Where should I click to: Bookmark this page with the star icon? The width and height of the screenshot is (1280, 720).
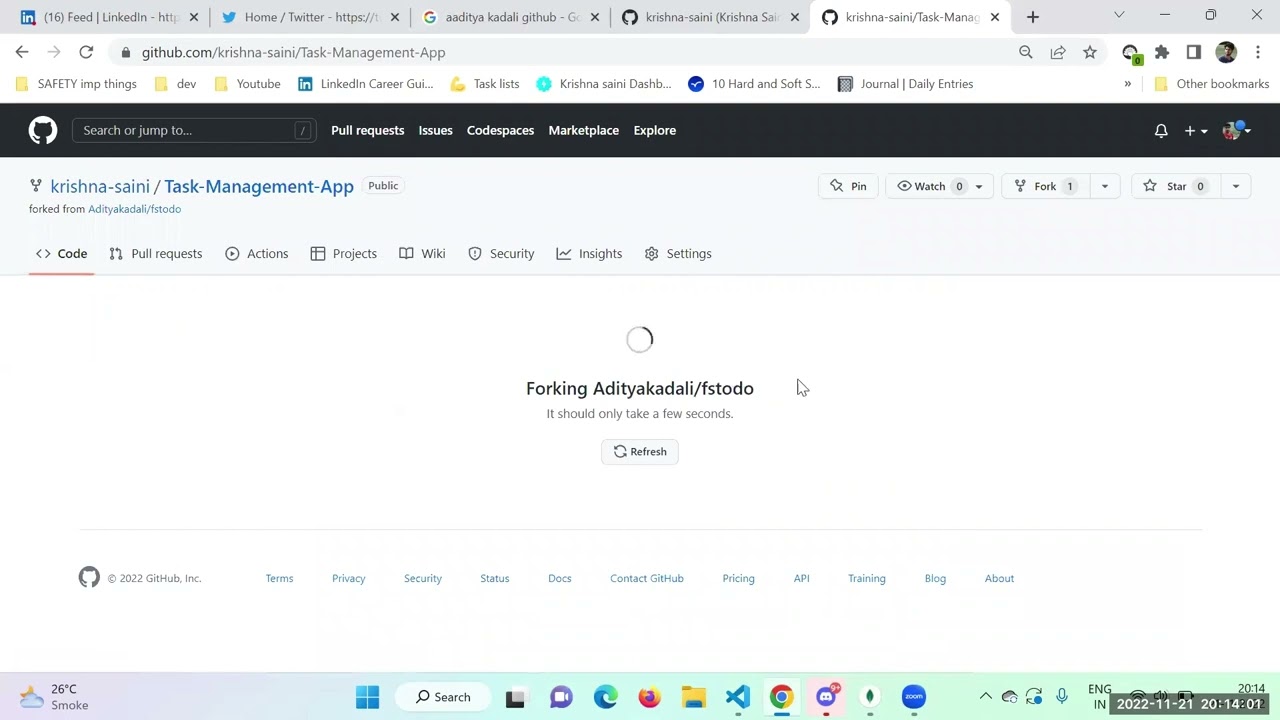(1090, 52)
